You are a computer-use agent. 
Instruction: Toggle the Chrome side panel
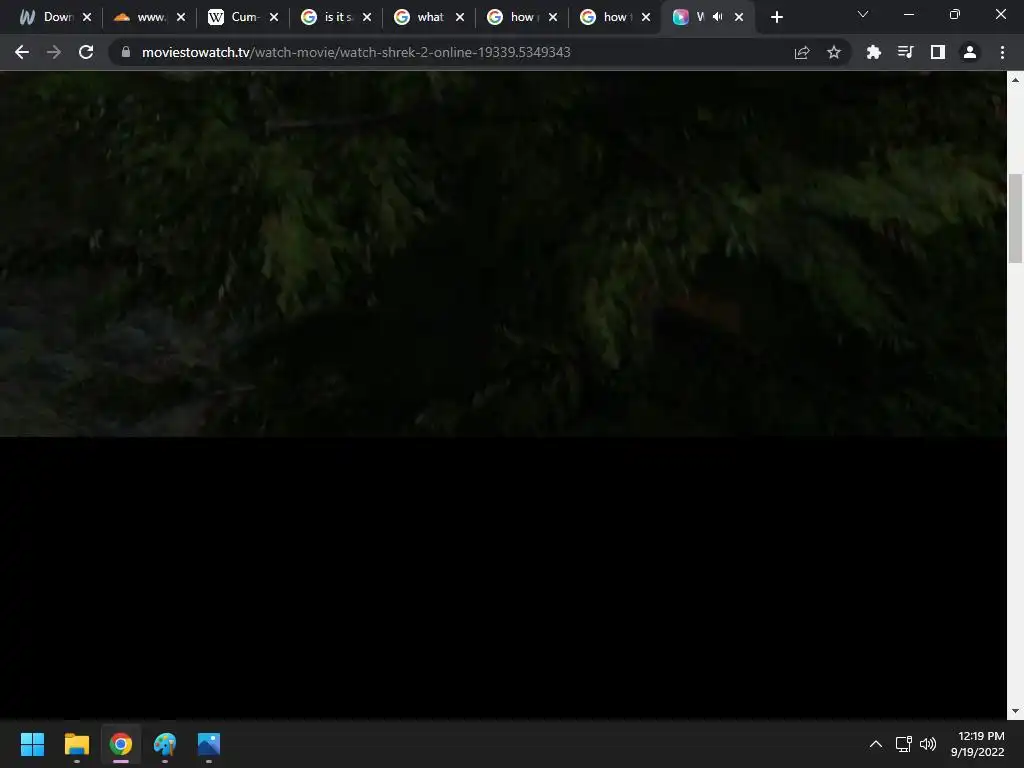coord(938,52)
